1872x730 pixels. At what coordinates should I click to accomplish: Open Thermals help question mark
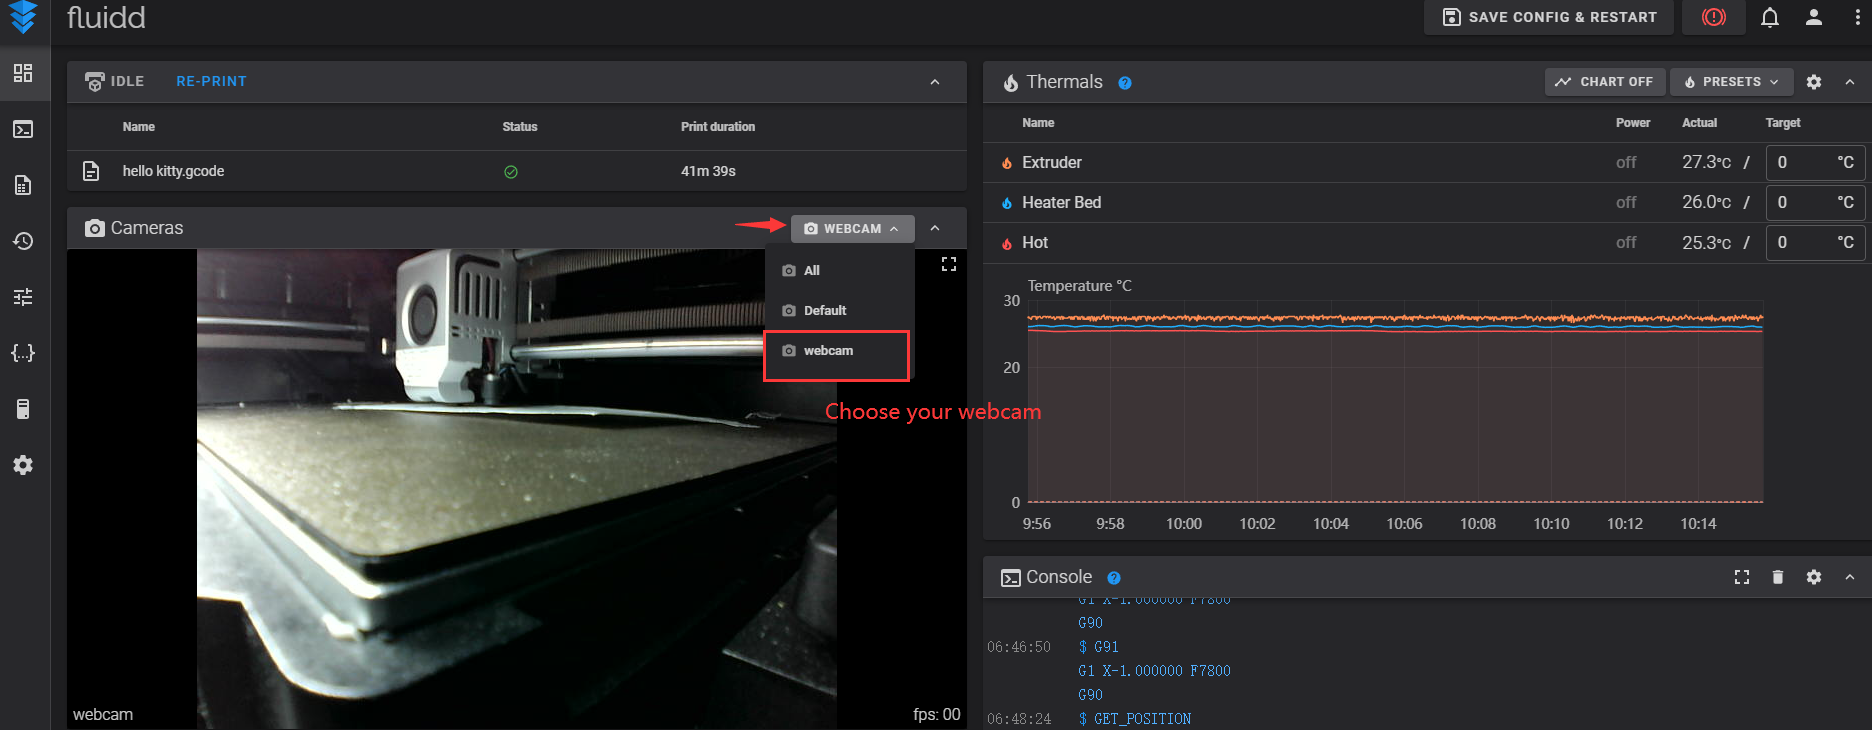click(1125, 83)
